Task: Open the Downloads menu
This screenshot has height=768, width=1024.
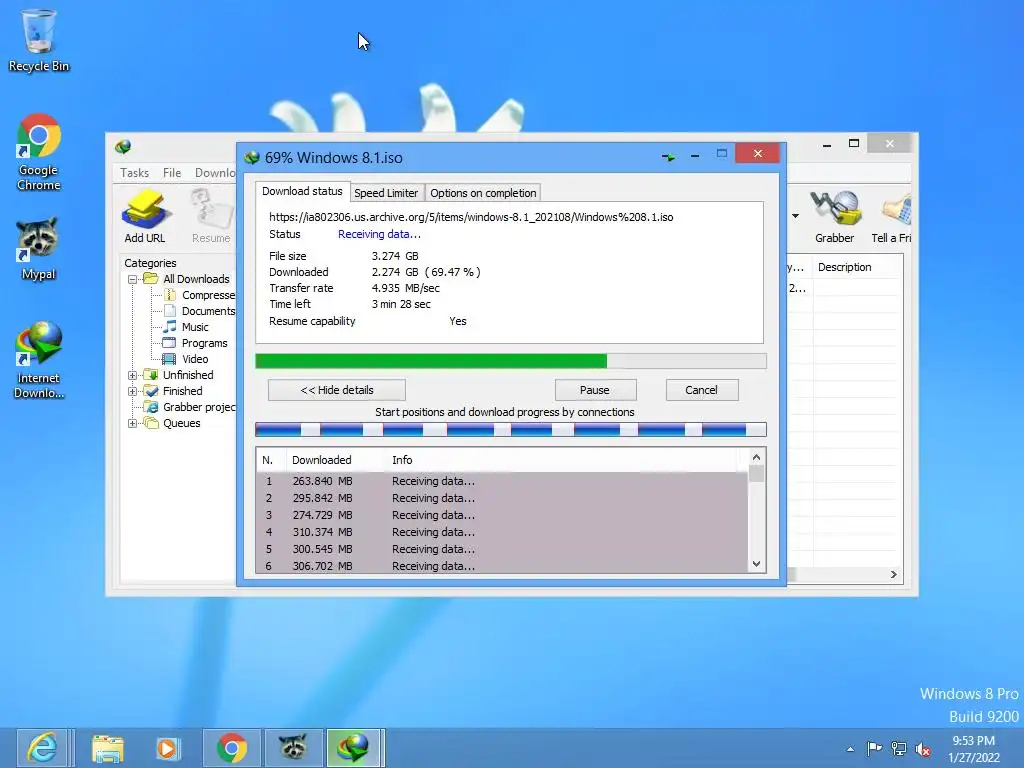Action: pos(215,172)
